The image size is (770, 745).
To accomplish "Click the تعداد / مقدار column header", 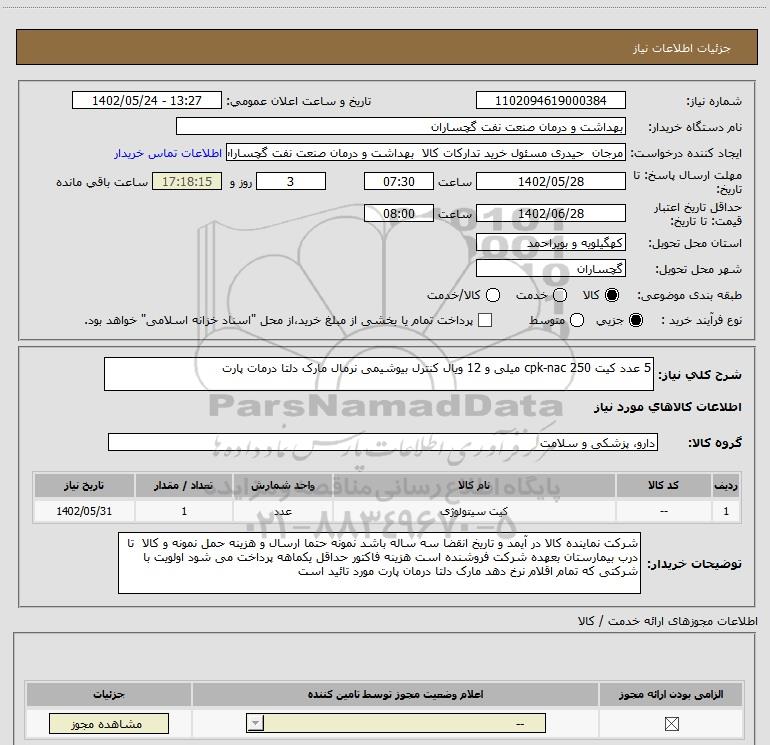I will [x=184, y=485].
